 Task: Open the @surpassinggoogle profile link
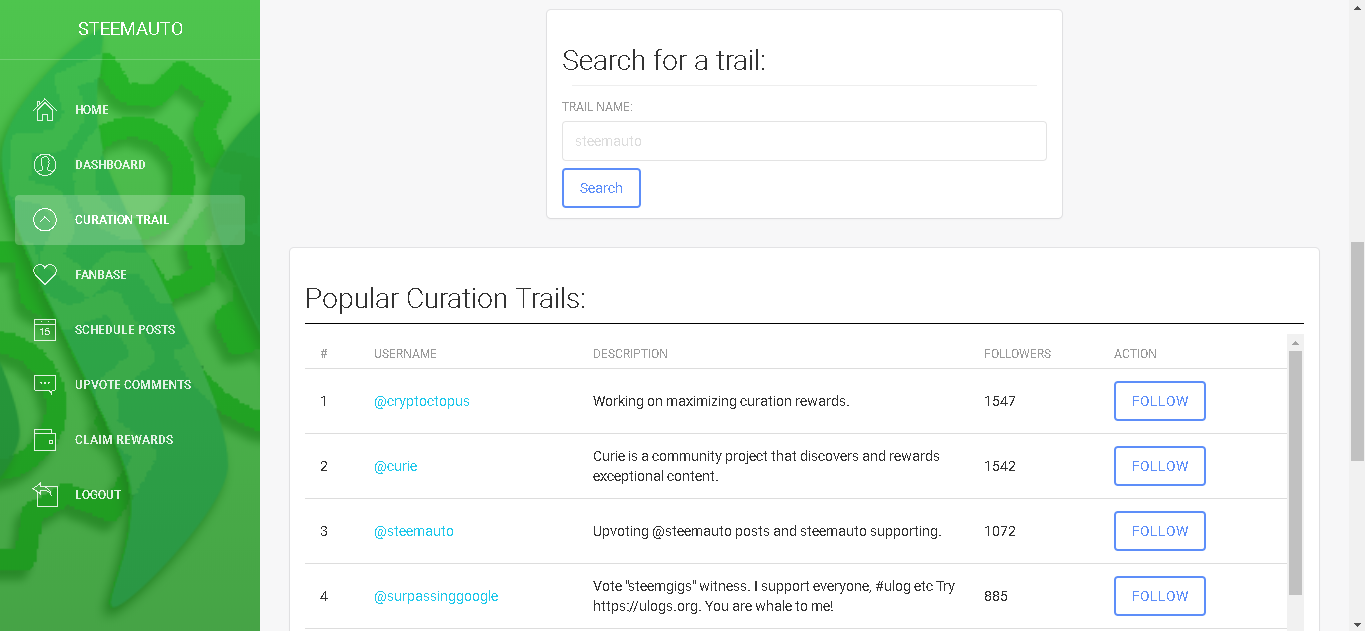pos(436,596)
